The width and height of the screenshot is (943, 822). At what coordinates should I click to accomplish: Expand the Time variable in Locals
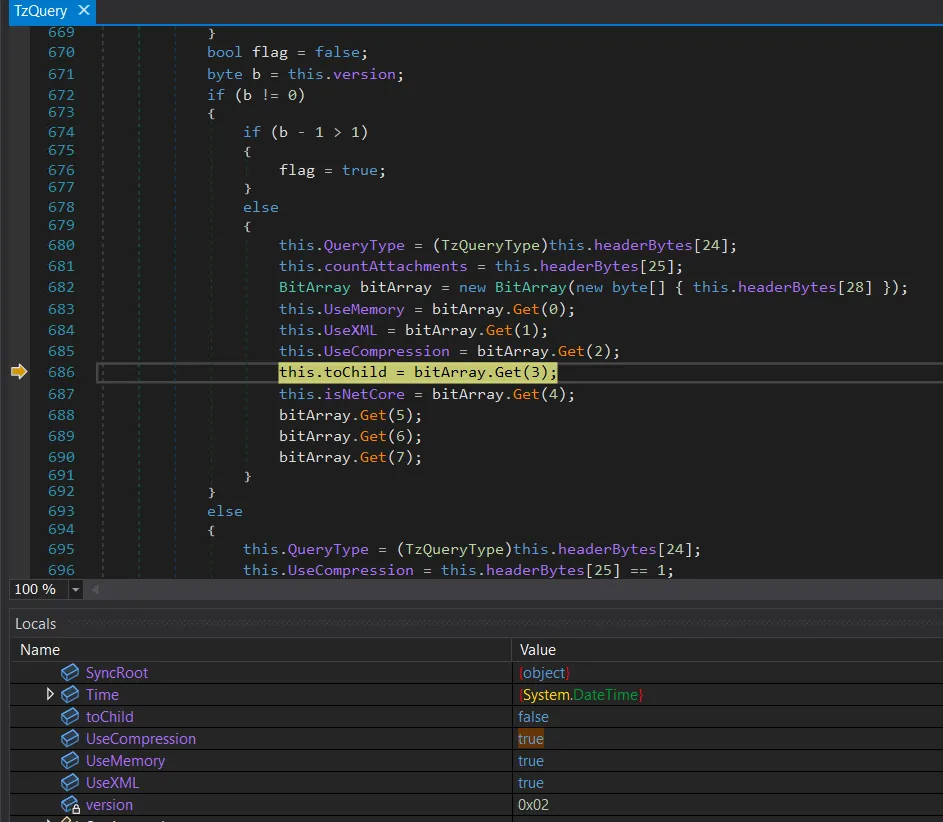(50, 695)
